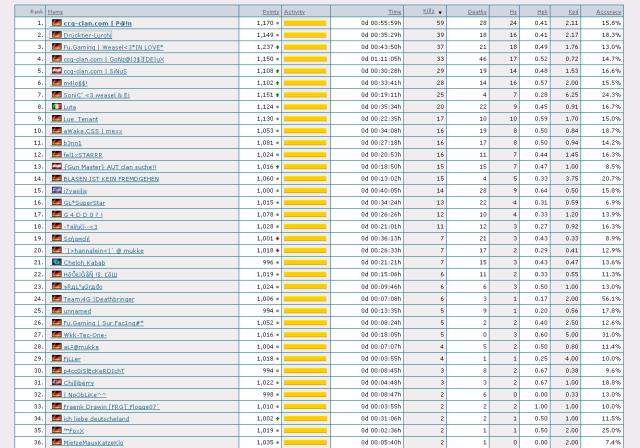Sort players by Time column header
Viewport: 640px width, 448px height.
point(394,11)
